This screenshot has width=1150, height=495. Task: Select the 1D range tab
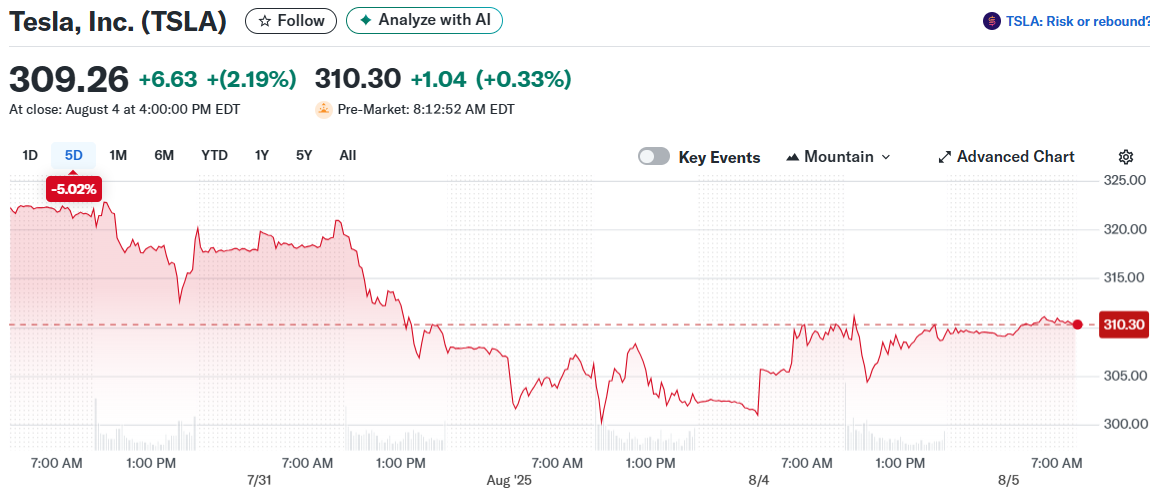30,155
